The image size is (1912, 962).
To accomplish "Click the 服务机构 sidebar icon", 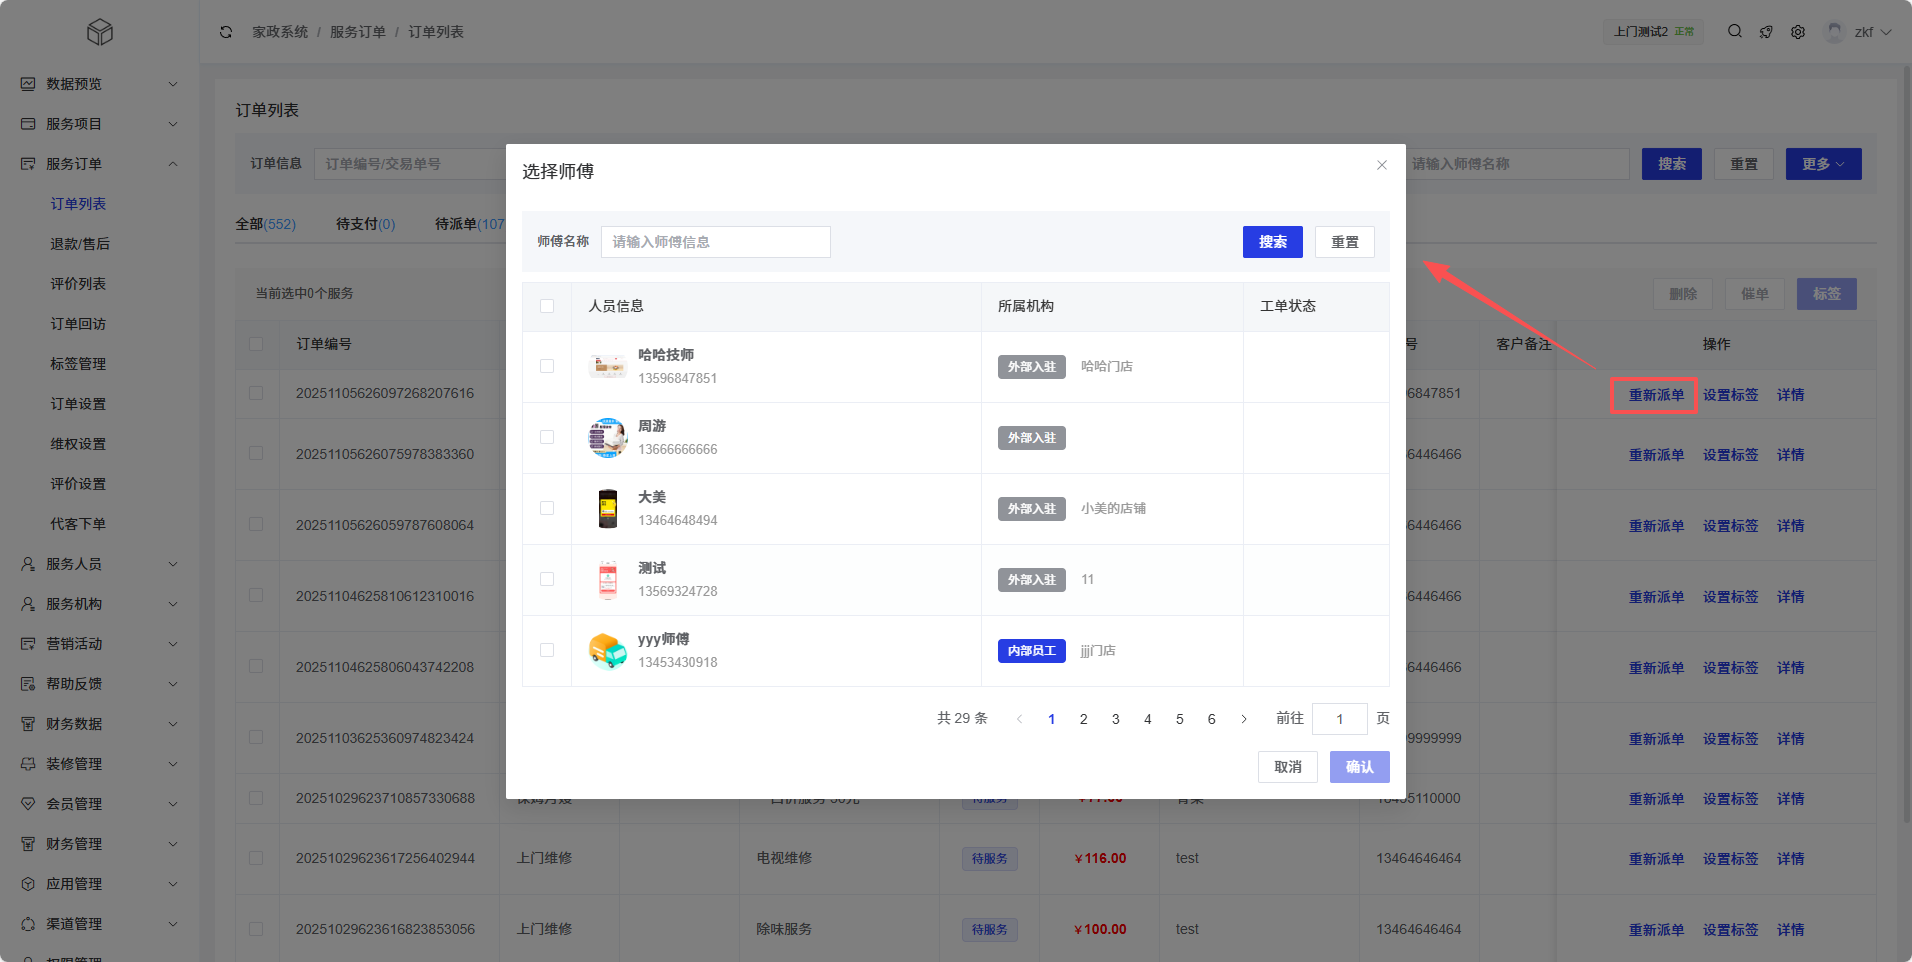I will tap(28, 604).
